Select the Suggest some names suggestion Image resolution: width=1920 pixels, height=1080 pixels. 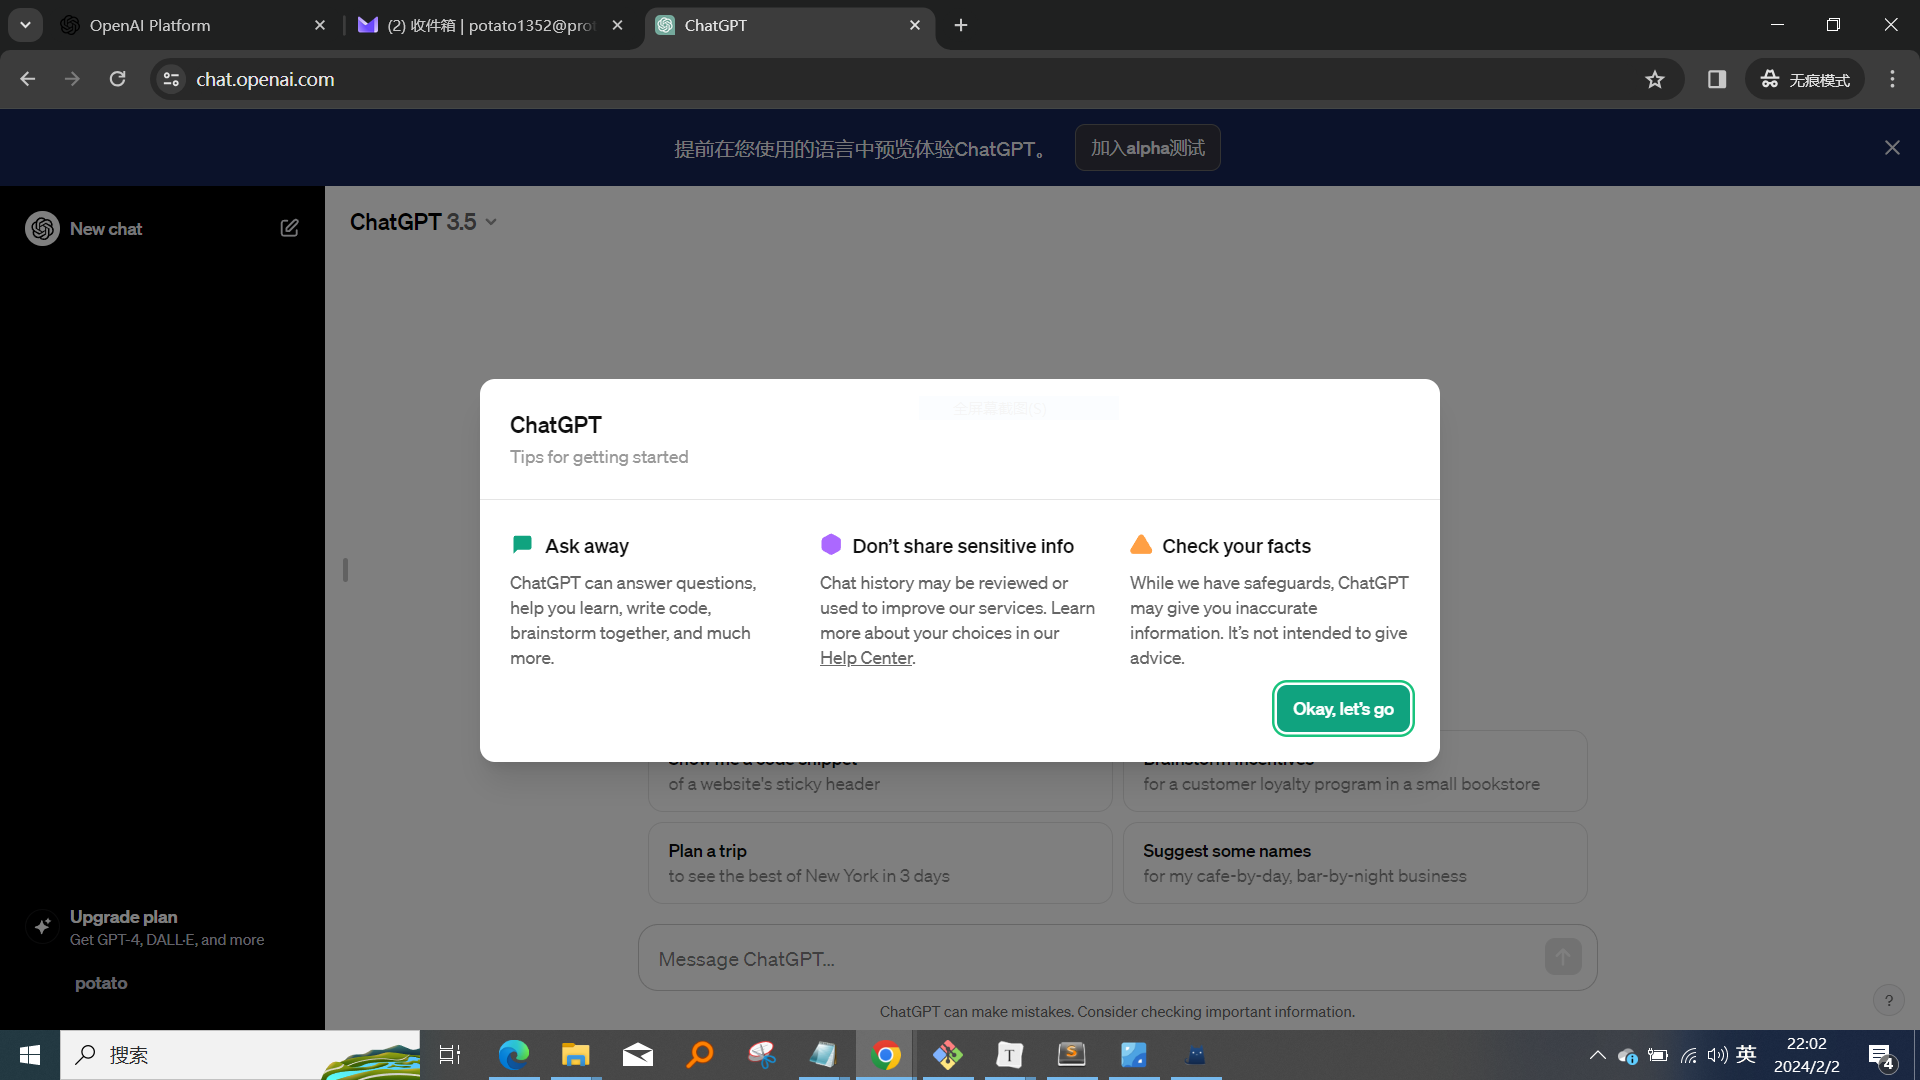tap(1355, 863)
